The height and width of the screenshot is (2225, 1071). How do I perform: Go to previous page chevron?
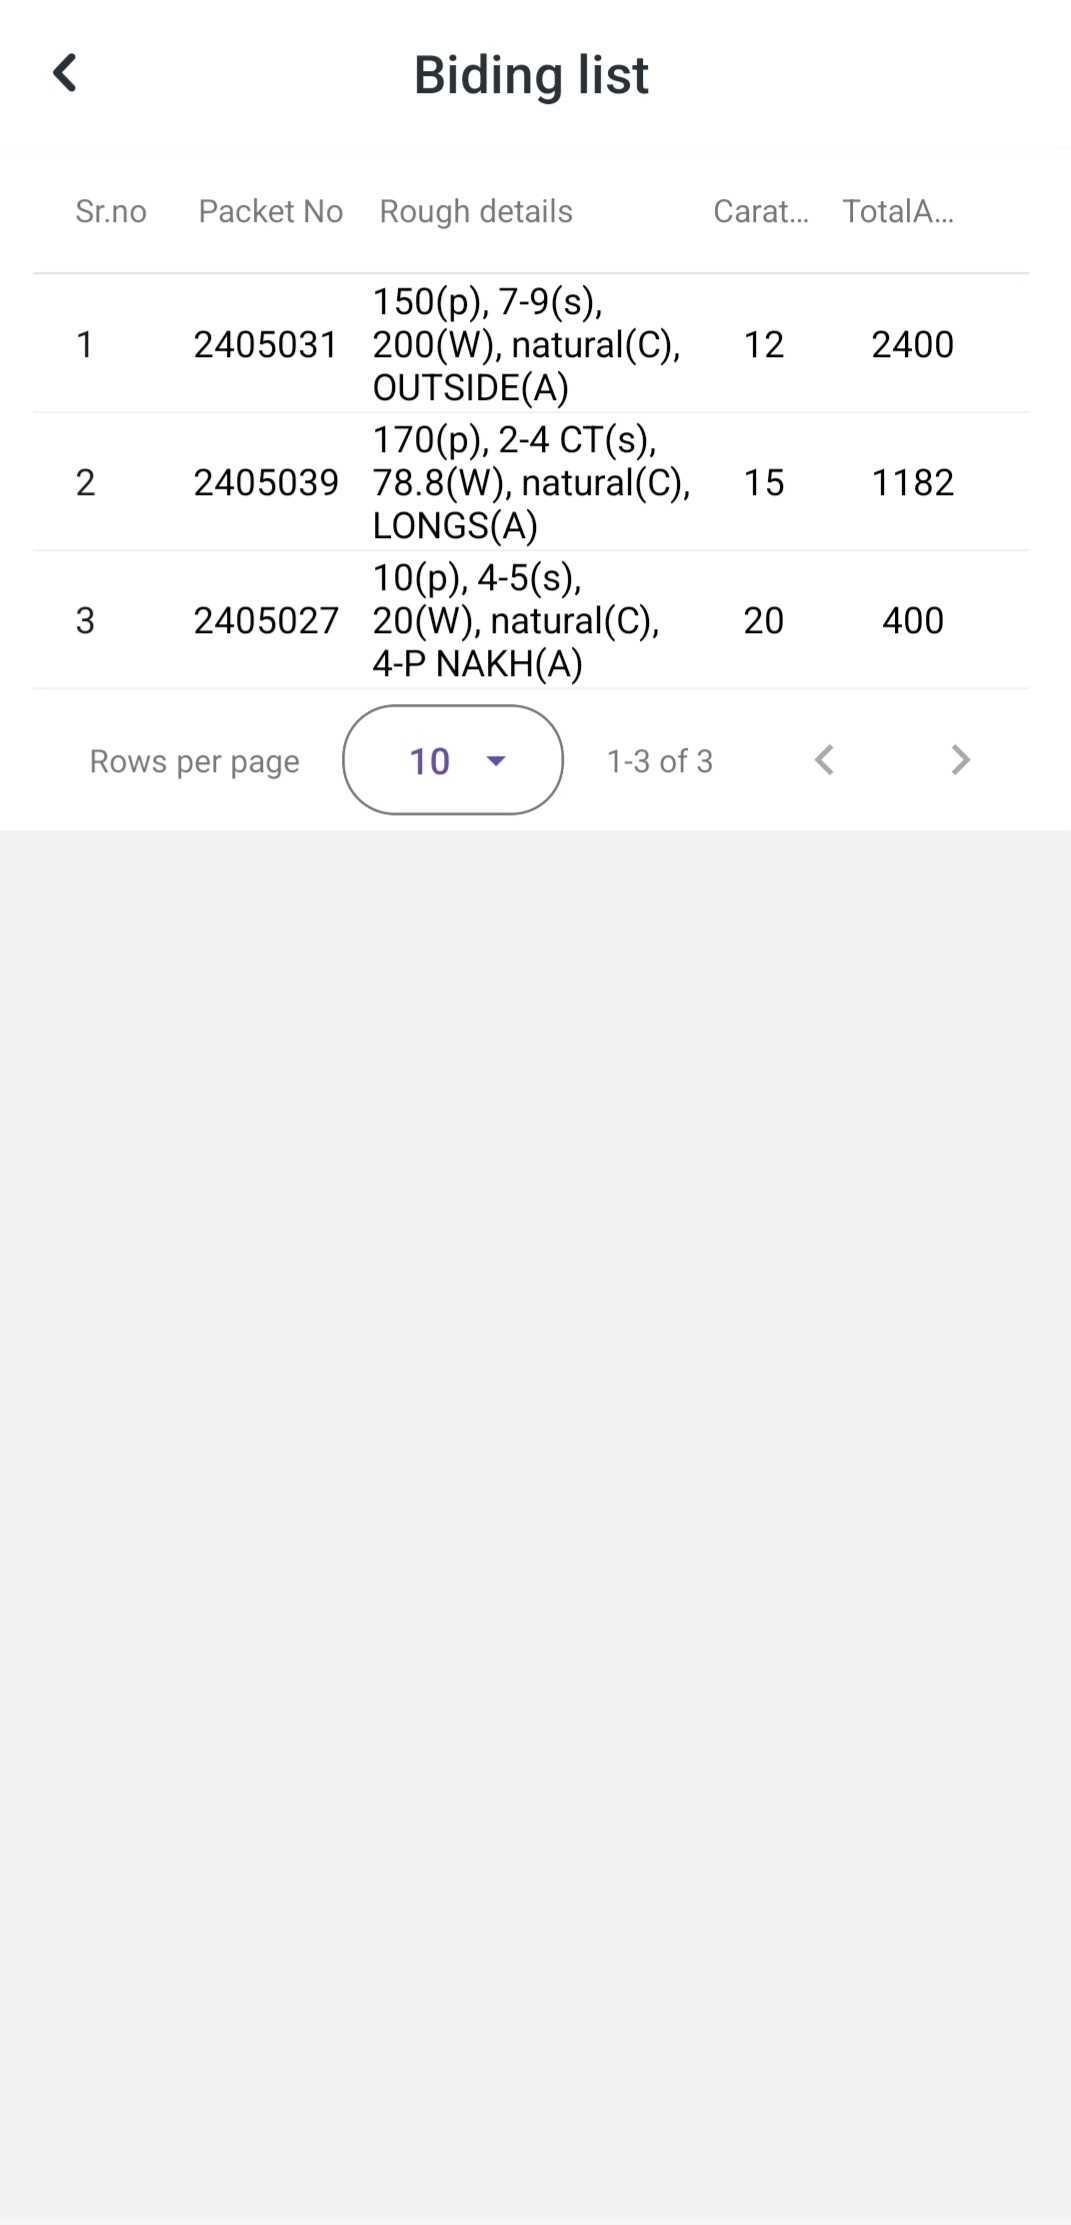point(824,760)
